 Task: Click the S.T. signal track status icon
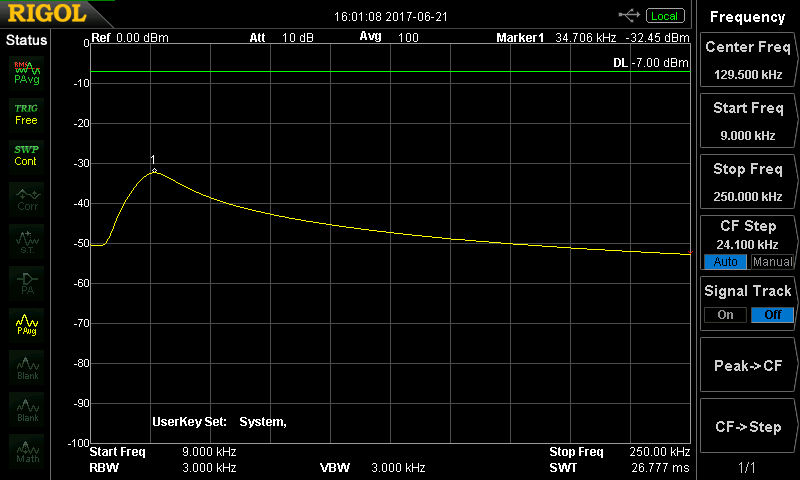[x=27, y=241]
